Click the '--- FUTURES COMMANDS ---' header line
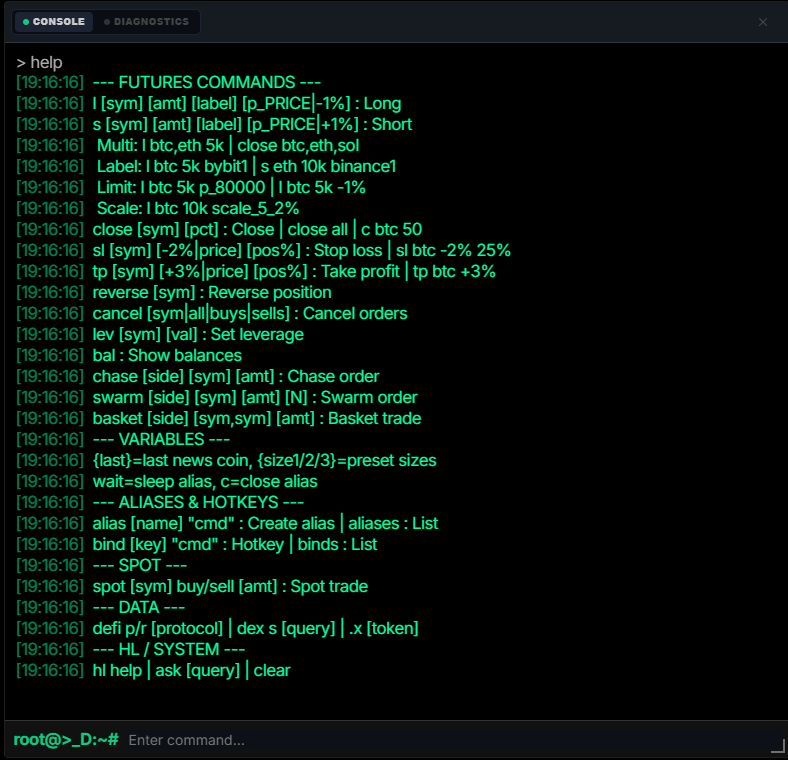This screenshot has height=760, width=788. tap(168, 82)
